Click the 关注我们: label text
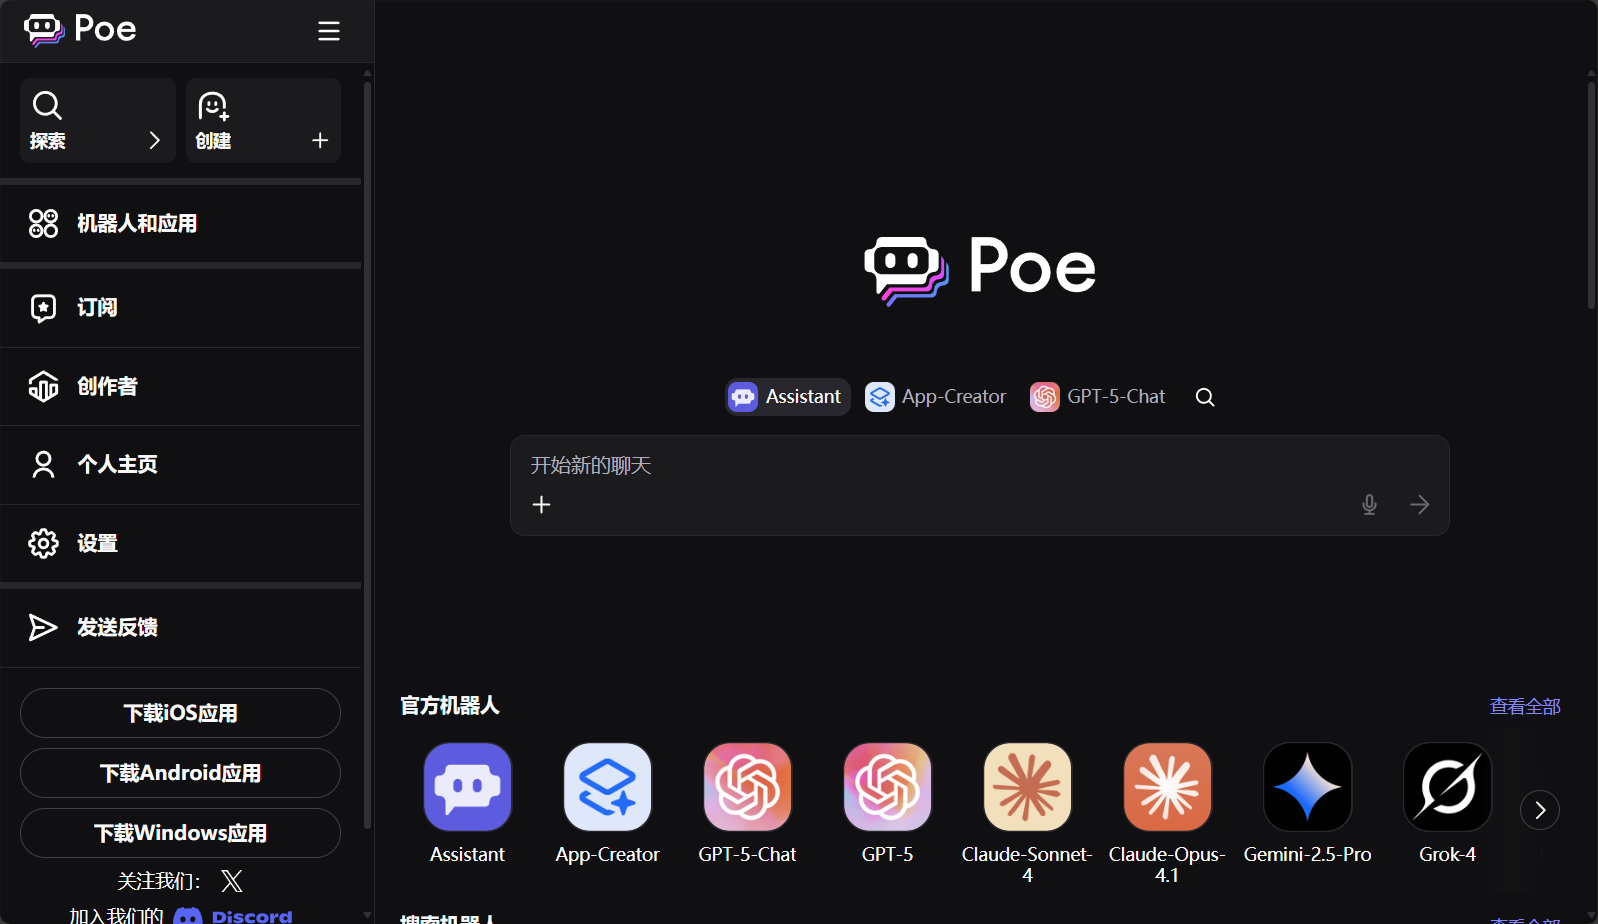Viewport: 1598px width, 924px height. [x=159, y=881]
